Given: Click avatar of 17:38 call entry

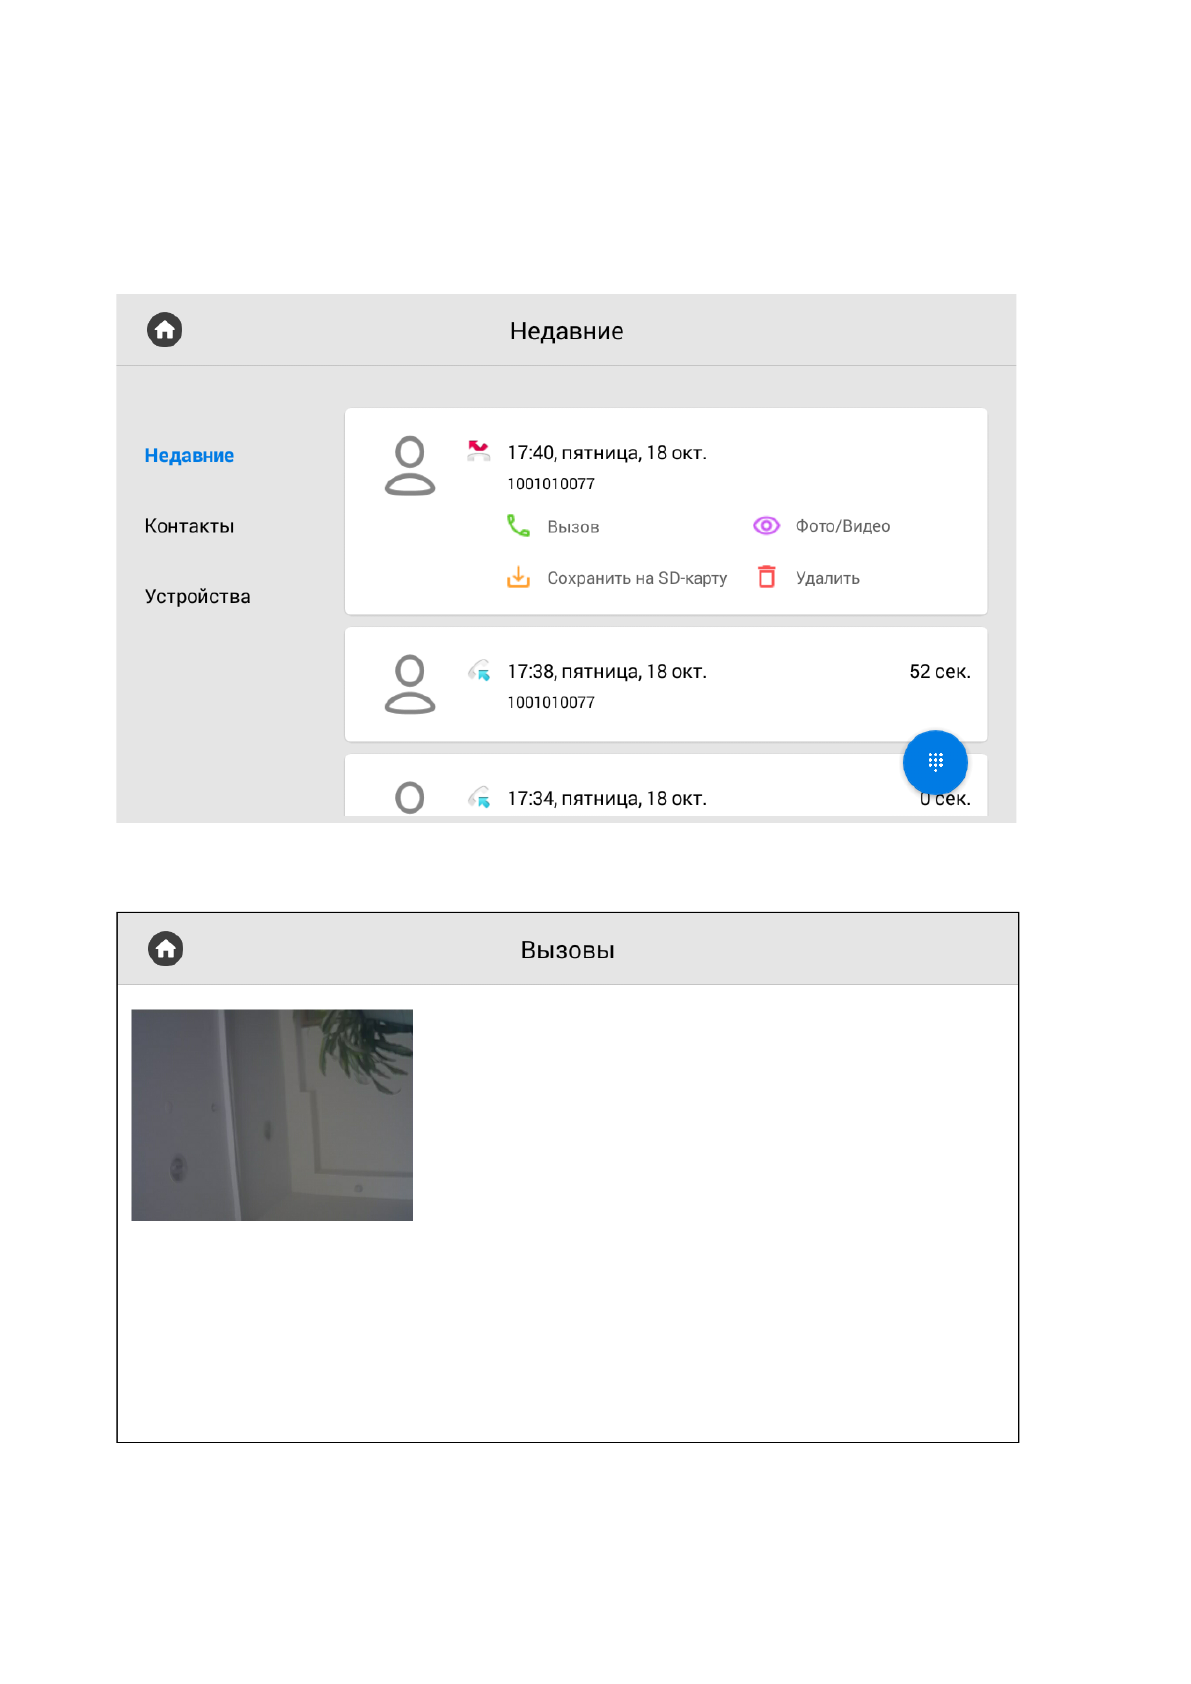Looking at the screenshot, I should pos(410,685).
